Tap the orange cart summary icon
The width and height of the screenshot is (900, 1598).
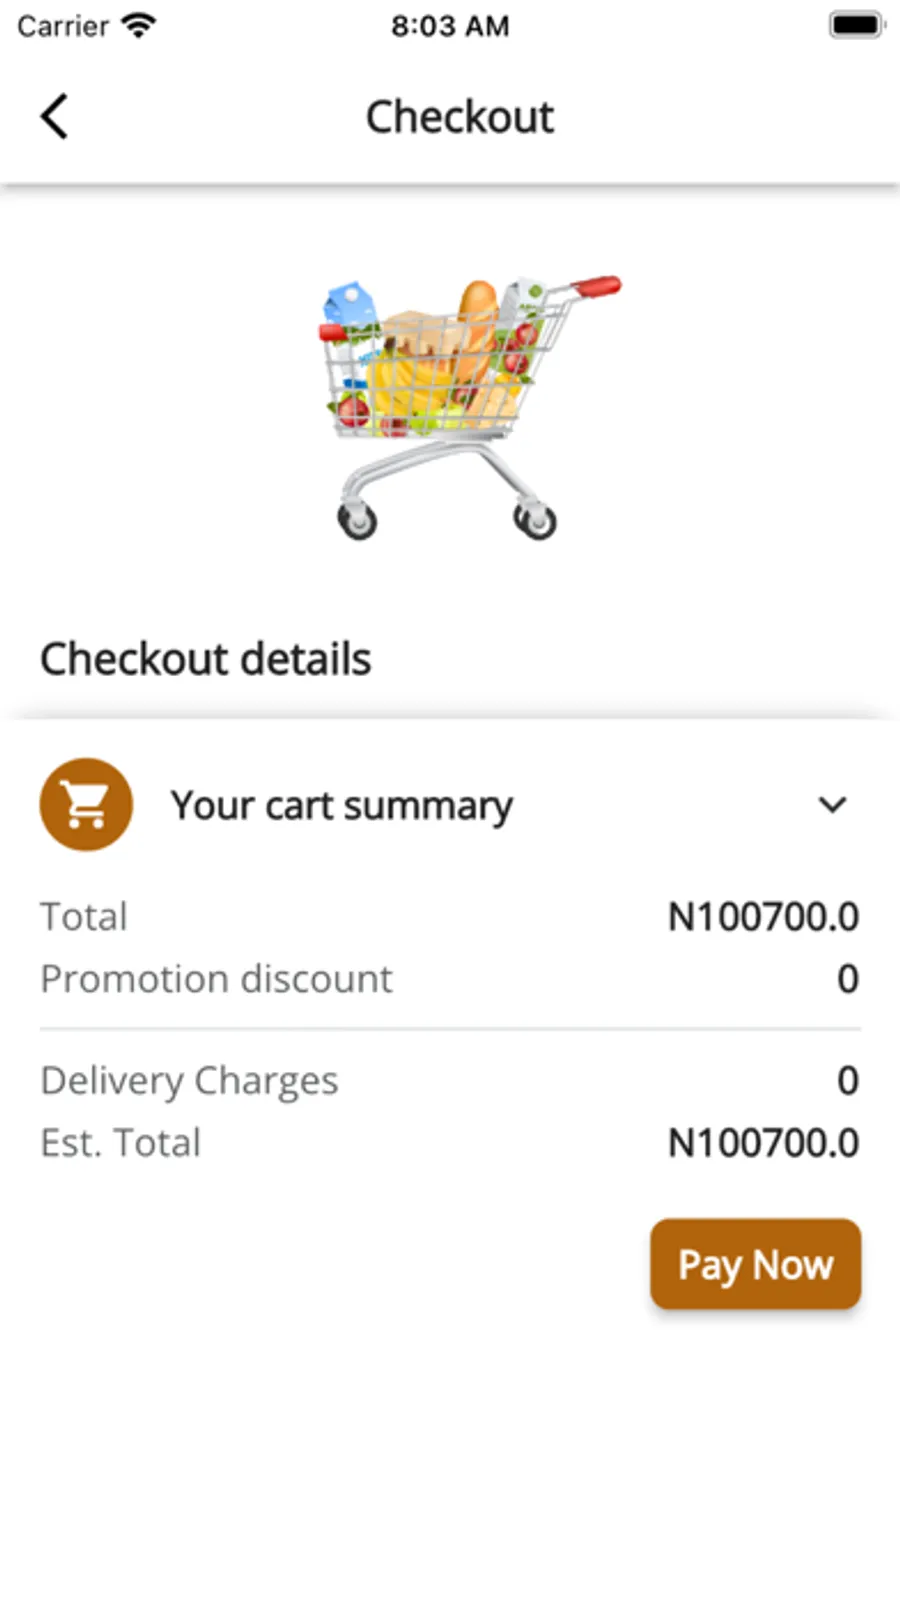tap(86, 804)
